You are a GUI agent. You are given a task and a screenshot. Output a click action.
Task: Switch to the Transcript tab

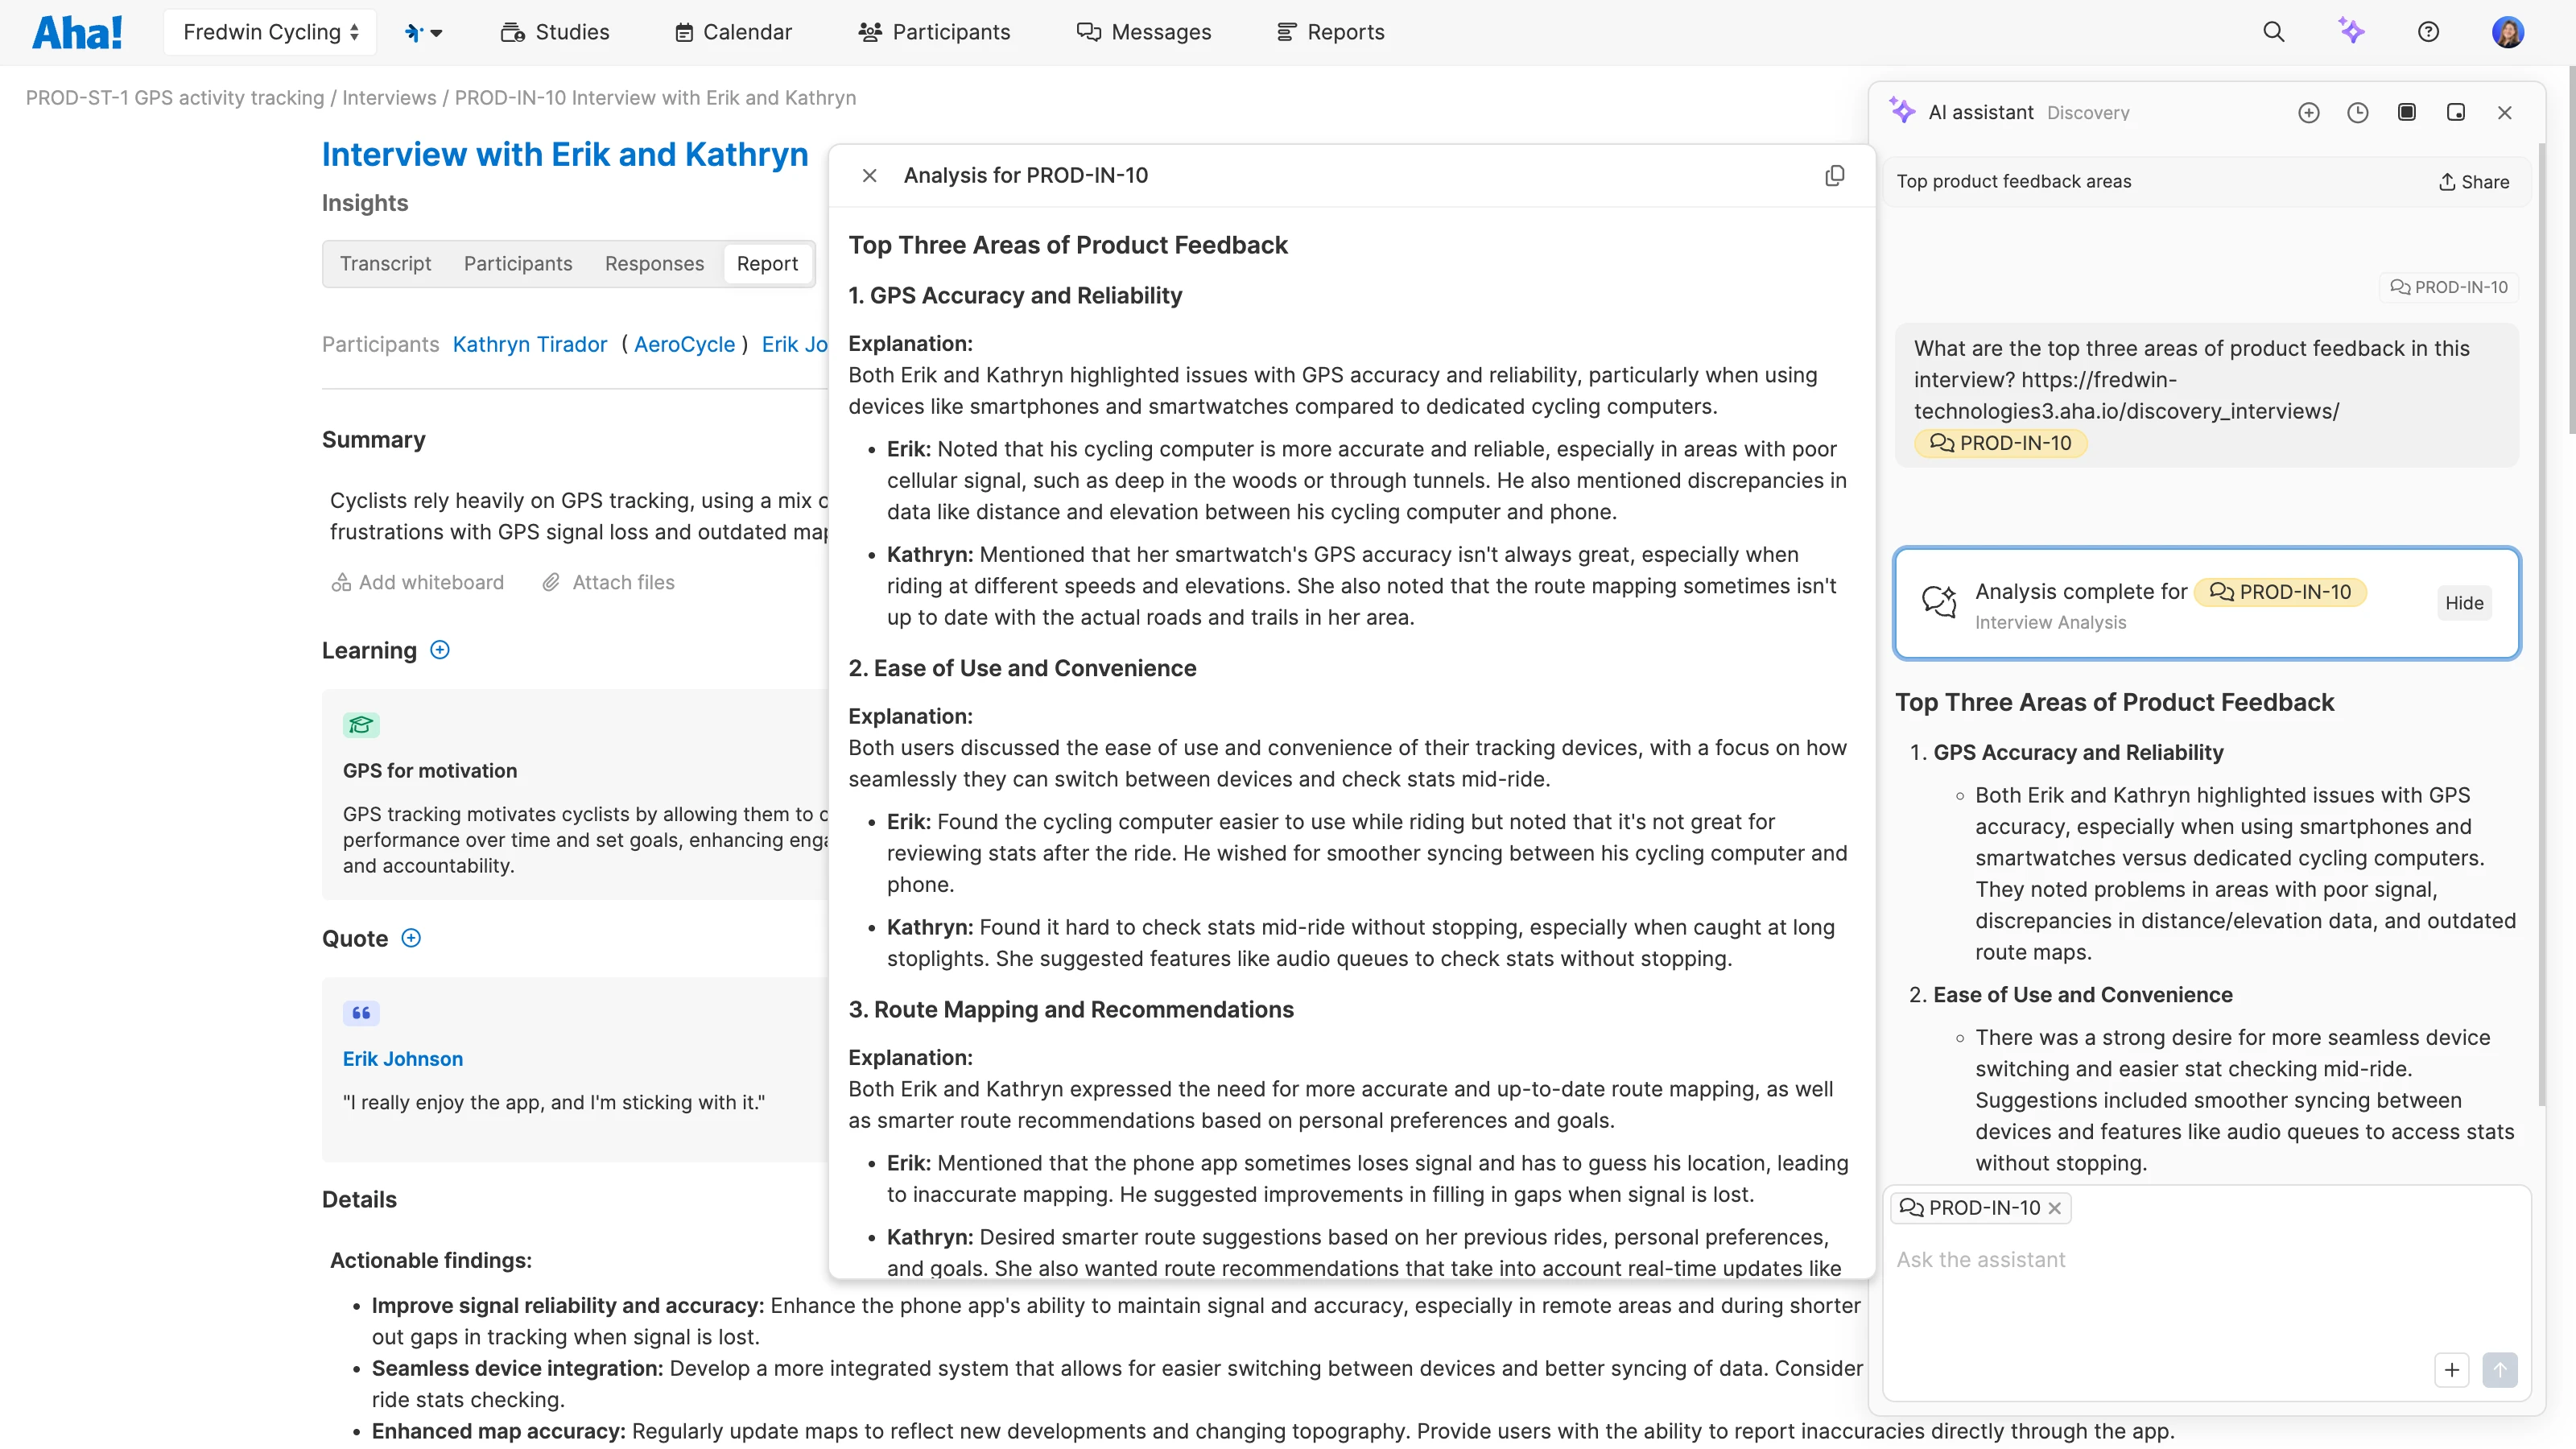(386, 263)
